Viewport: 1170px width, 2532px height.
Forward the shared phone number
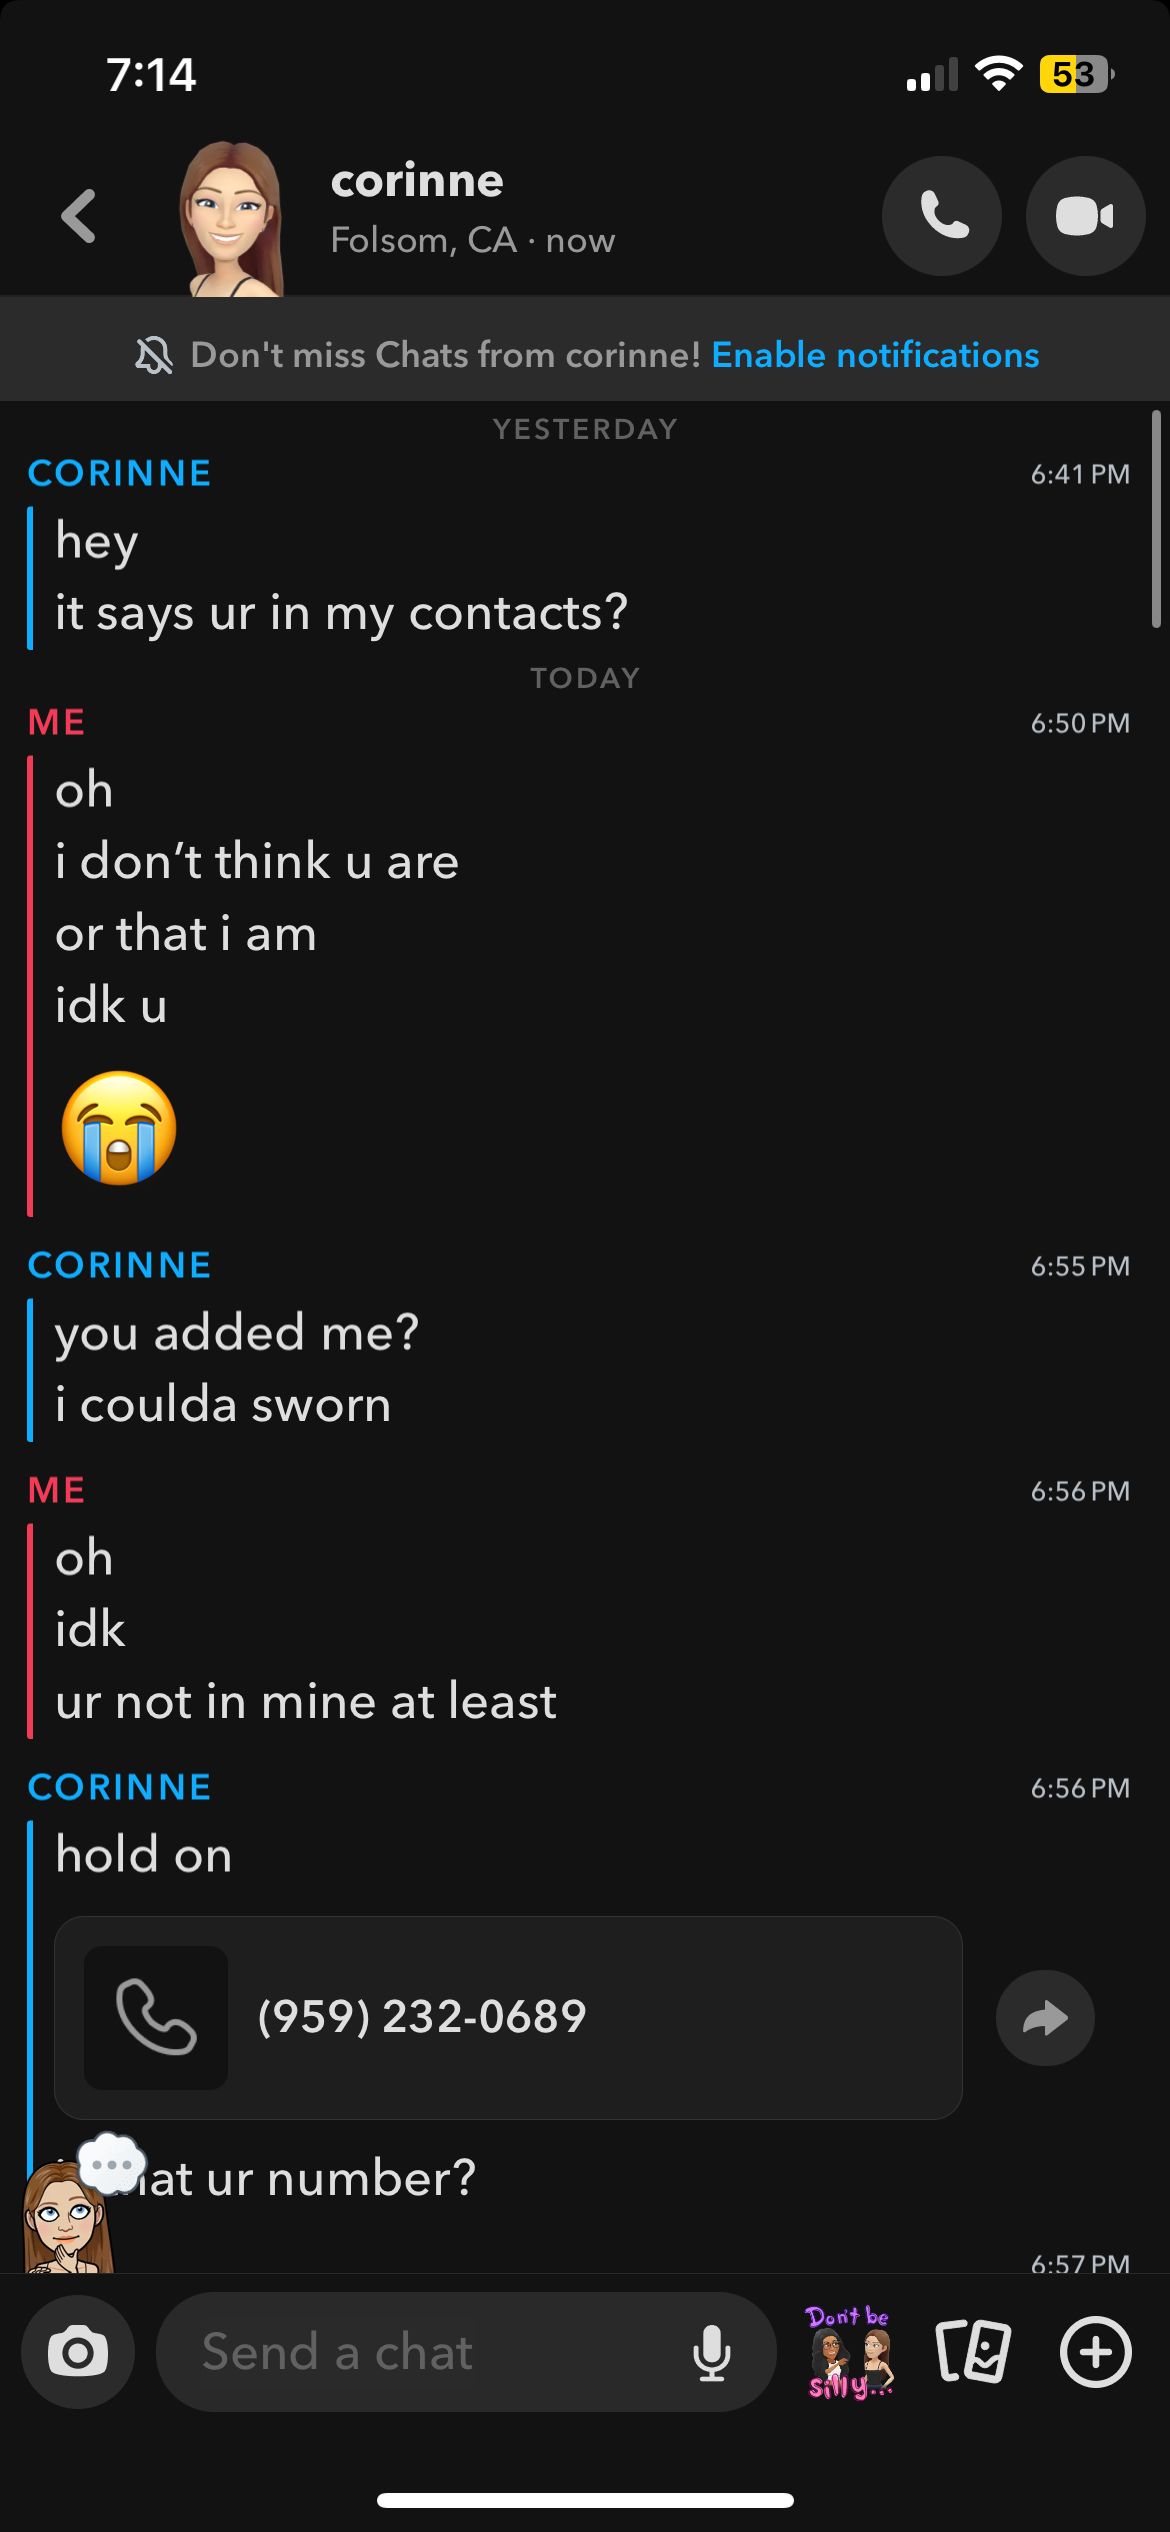click(x=1045, y=2018)
